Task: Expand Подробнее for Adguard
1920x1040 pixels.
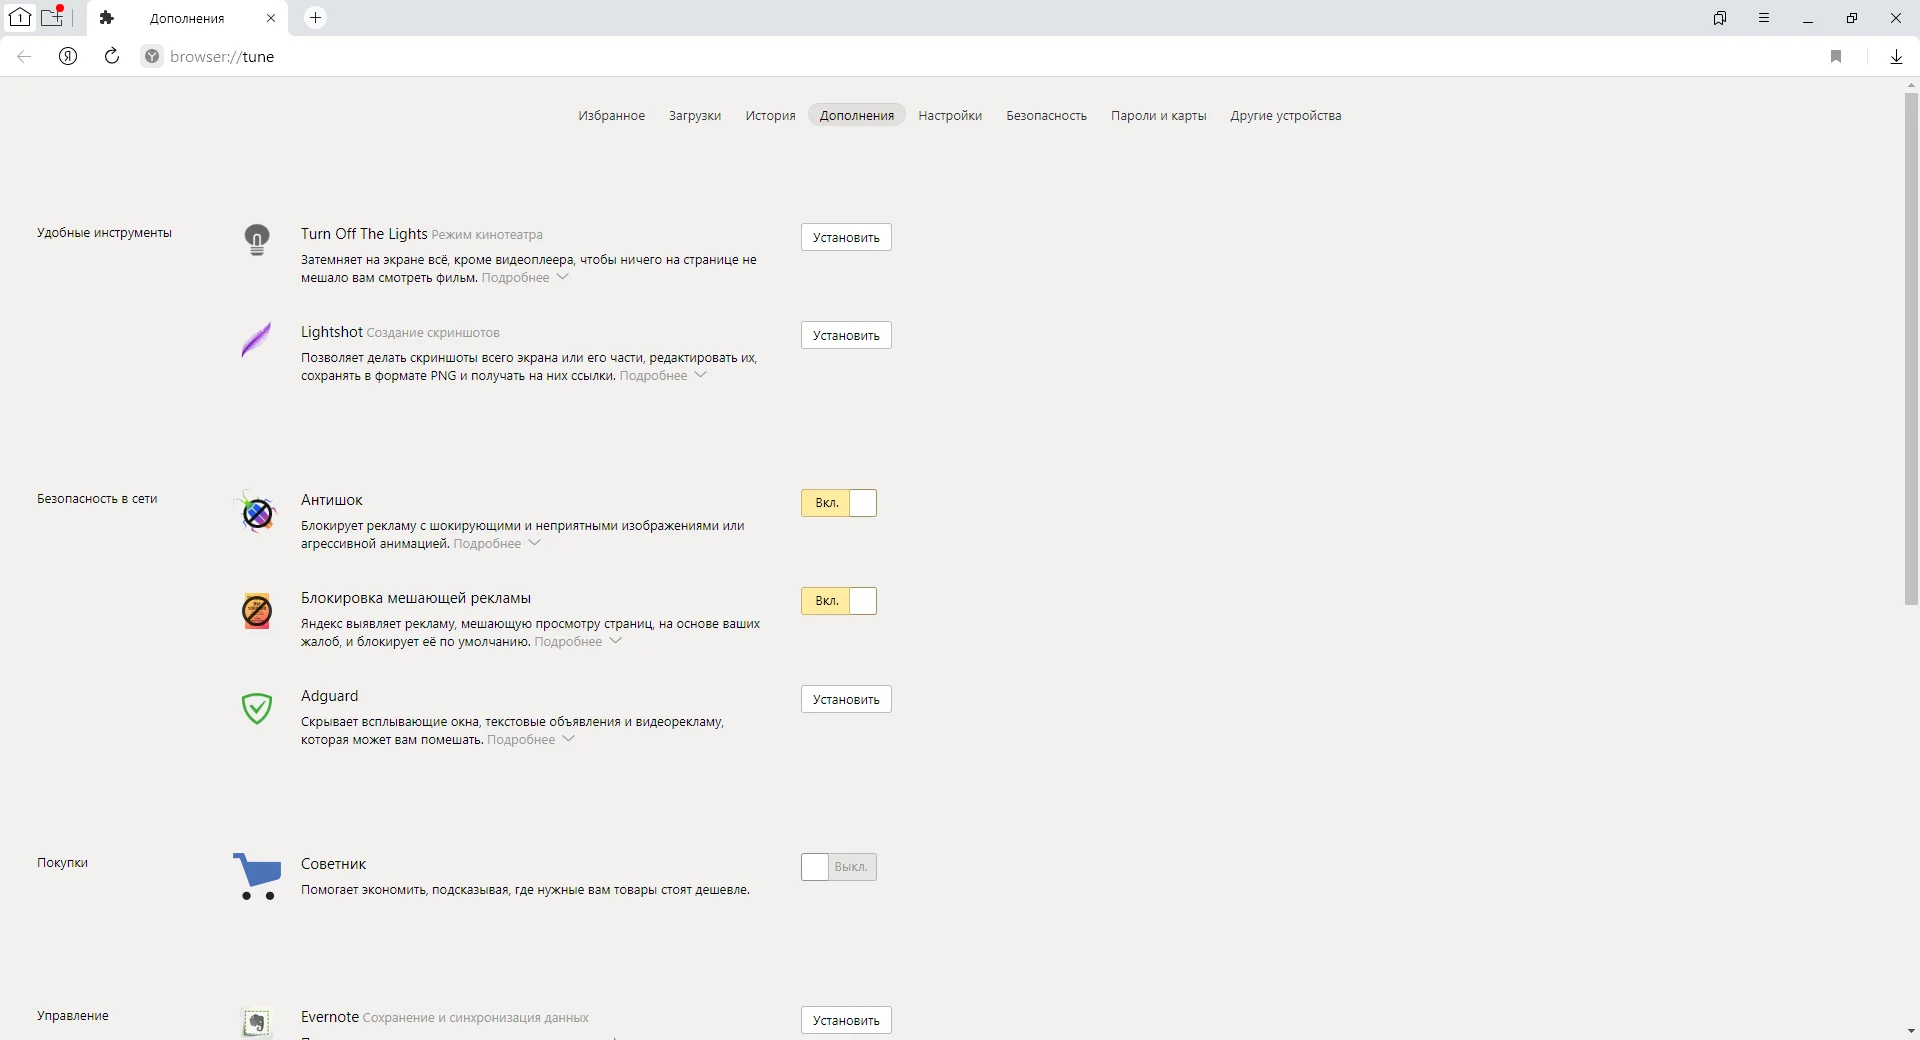Action: click(531, 740)
